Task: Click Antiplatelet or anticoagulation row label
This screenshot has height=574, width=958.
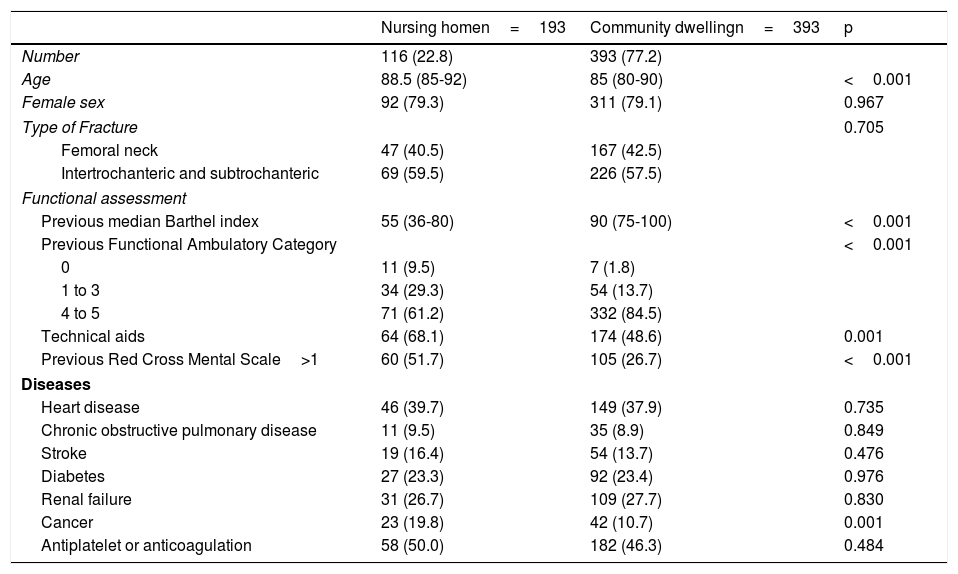Action: tap(146, 546)
